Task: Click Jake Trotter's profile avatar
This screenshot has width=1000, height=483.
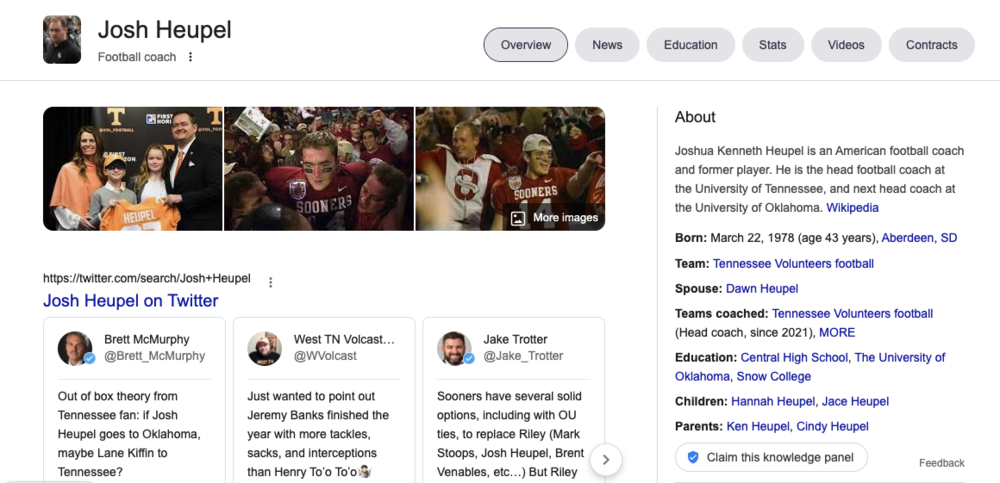Action: [x=454, y=348]
